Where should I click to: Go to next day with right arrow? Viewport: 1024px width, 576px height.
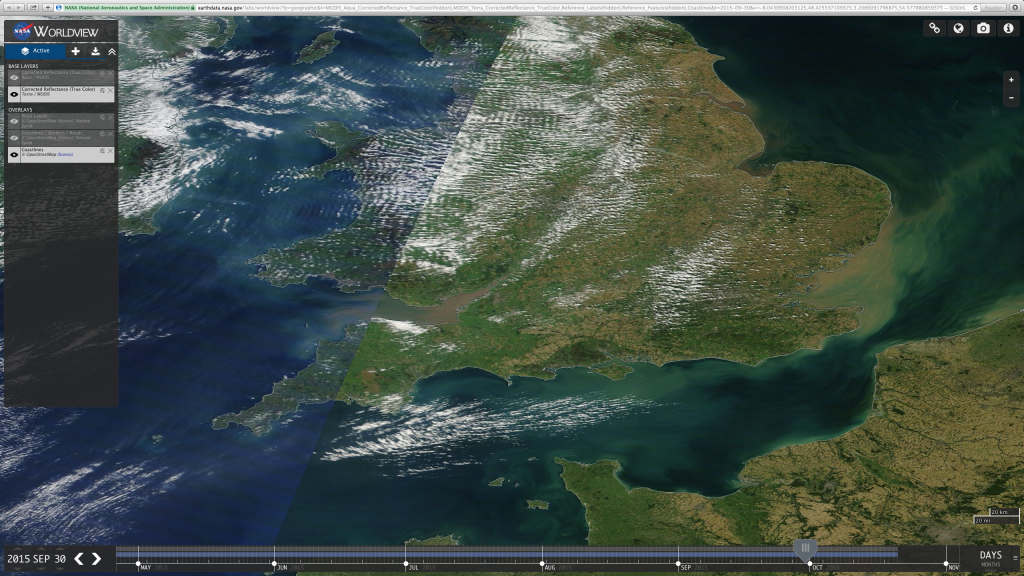tap(97, 558)
